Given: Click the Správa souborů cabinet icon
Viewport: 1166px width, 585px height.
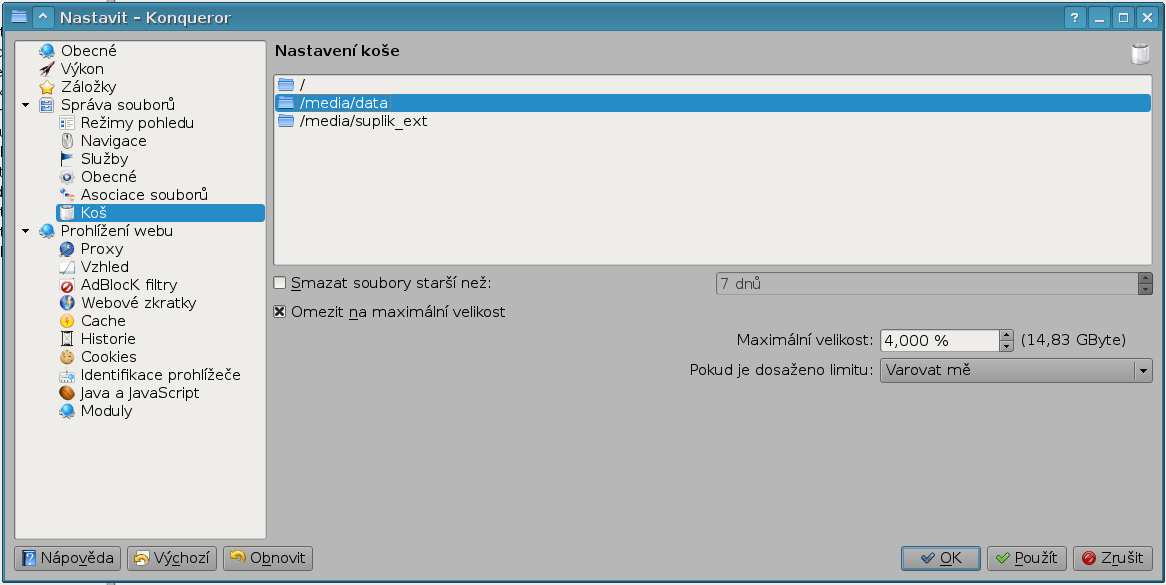Looking at the screenshot, I should (47, 106).
